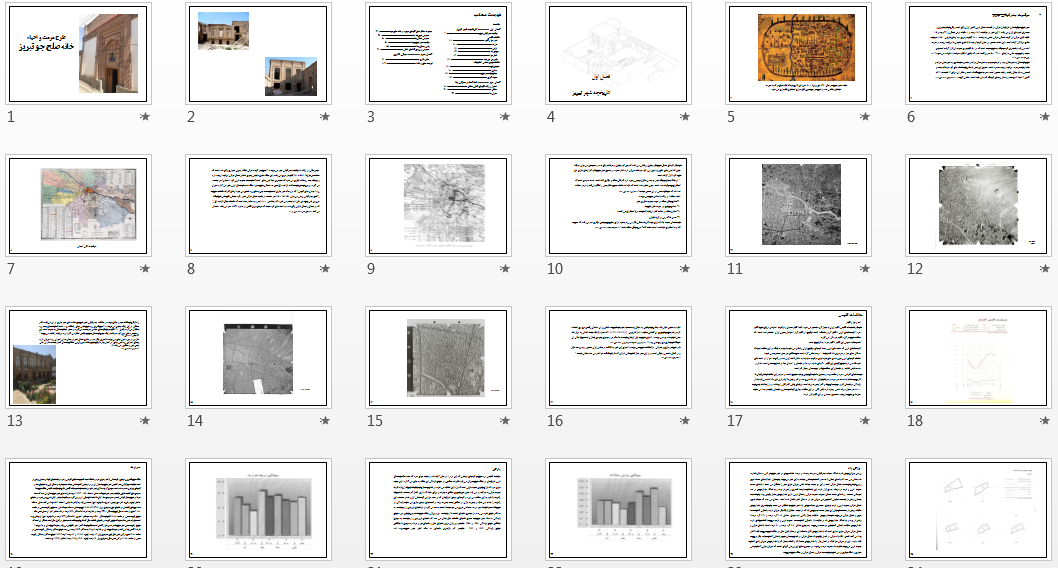
Task: Play transition star icon for slide 14
Action: click(325, 420)
